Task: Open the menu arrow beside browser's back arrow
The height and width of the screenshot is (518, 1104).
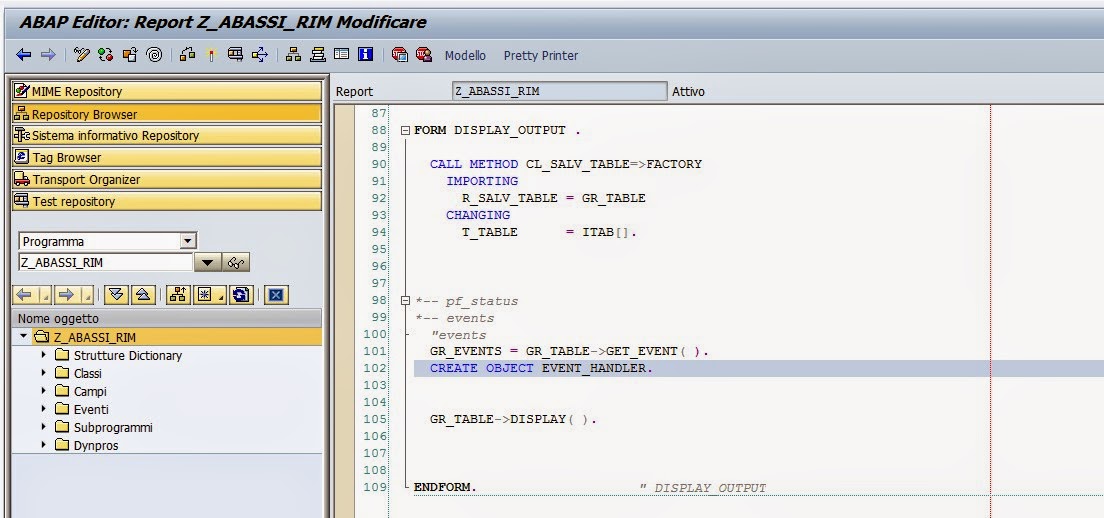Action: 44,295
